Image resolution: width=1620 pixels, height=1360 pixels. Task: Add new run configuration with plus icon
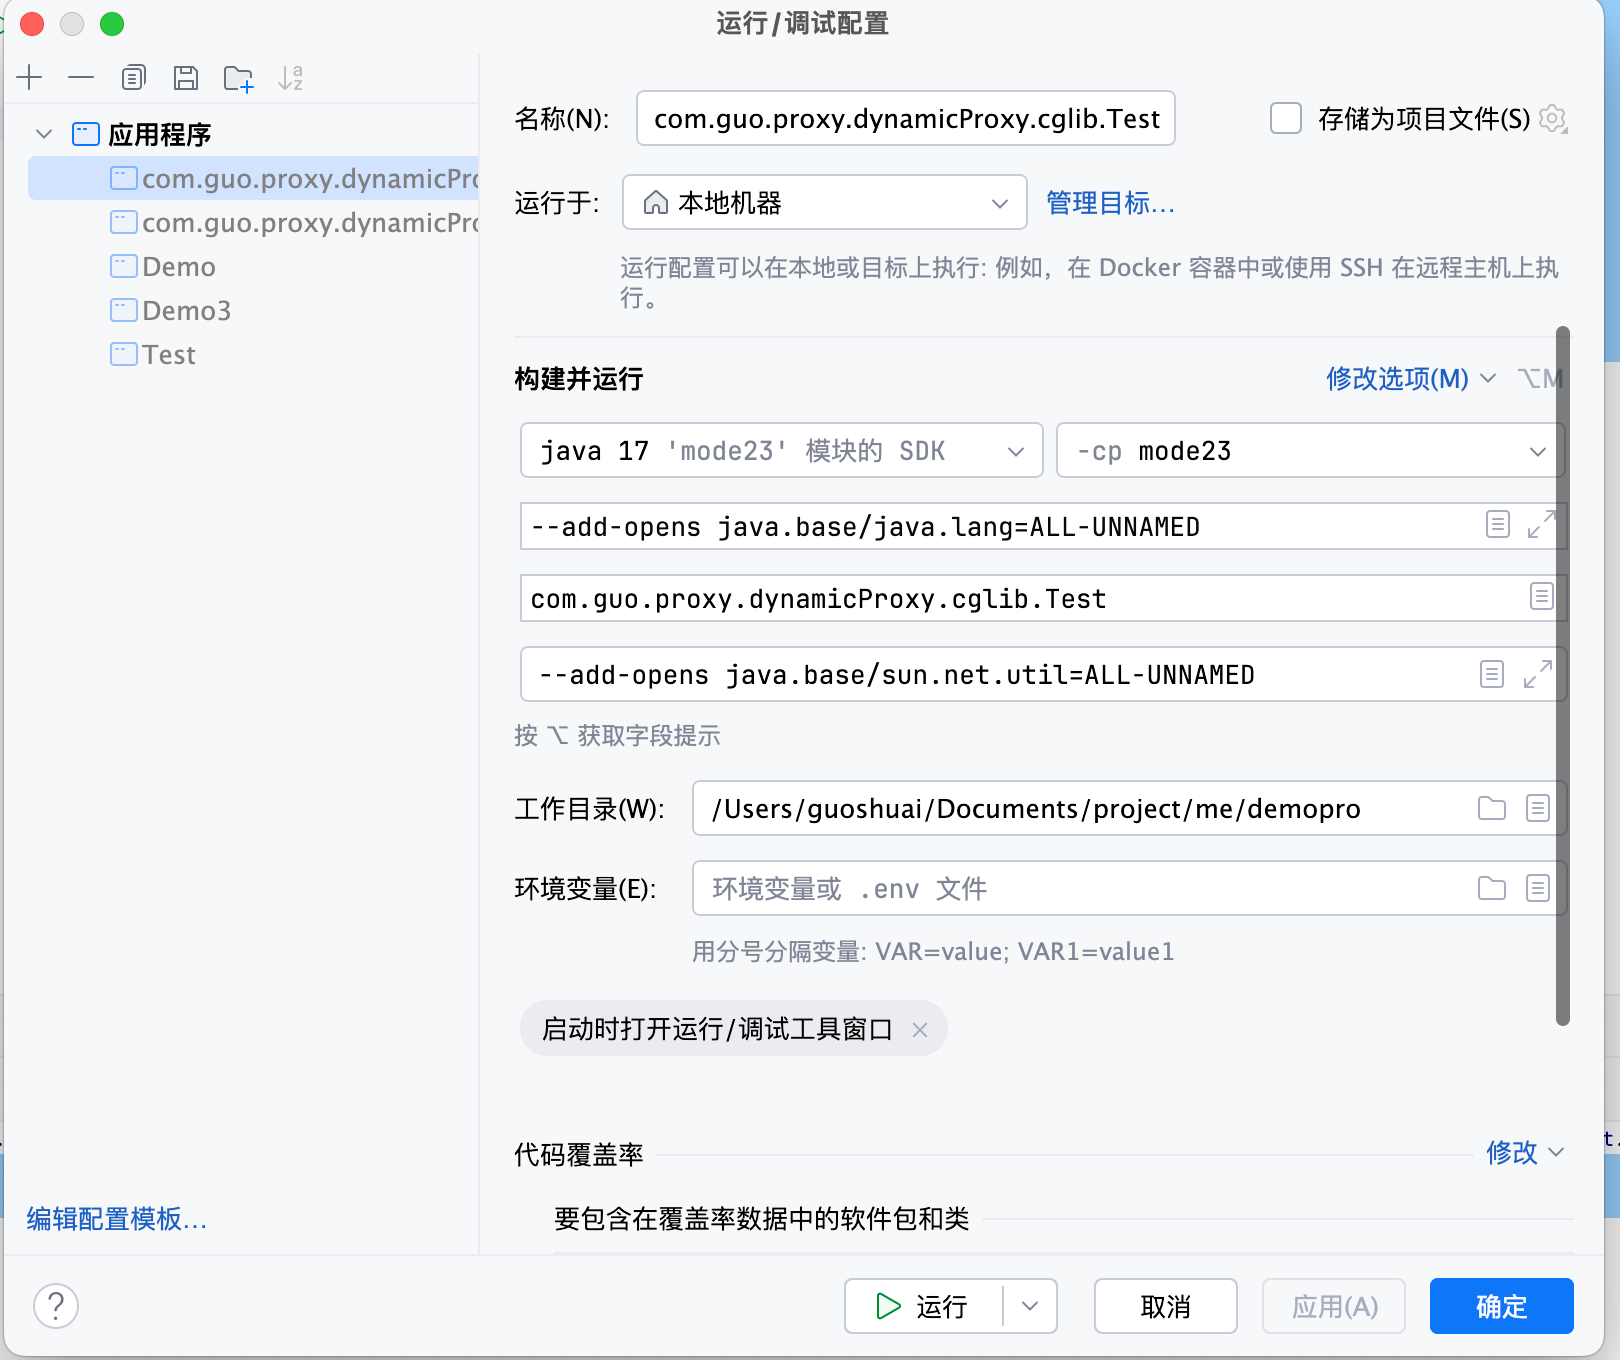(x=30, y=77)
